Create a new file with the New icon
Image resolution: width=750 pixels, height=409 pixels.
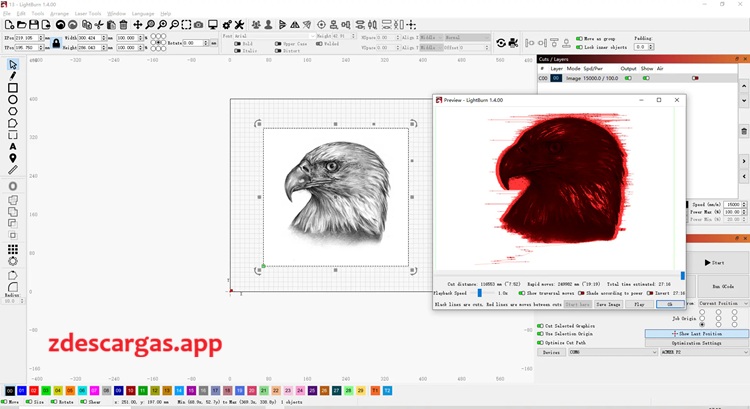point(9,25)
